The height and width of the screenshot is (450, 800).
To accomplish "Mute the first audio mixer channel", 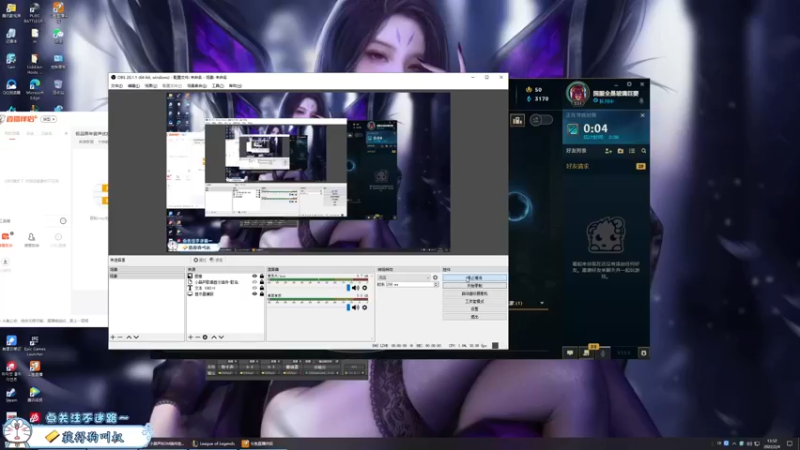I will (356, 288).
